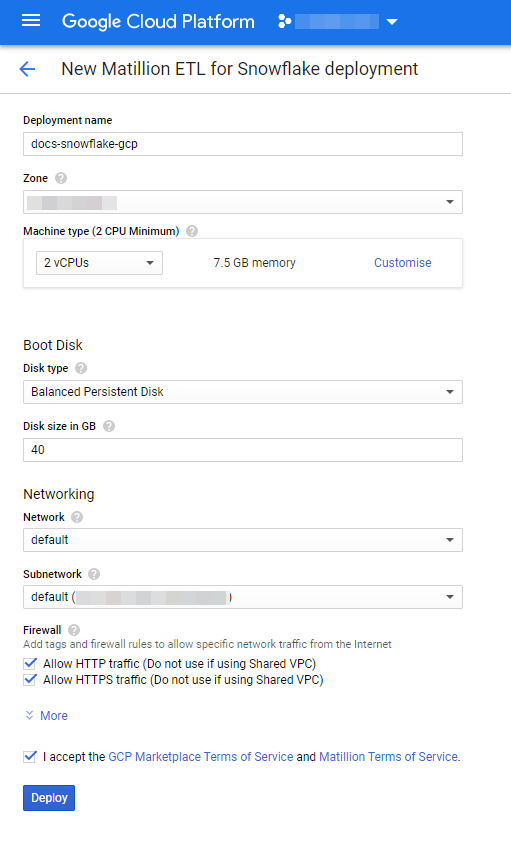This screenshot has height=843, width=511.
Task: Expand the More section
Action: (46, 716)
